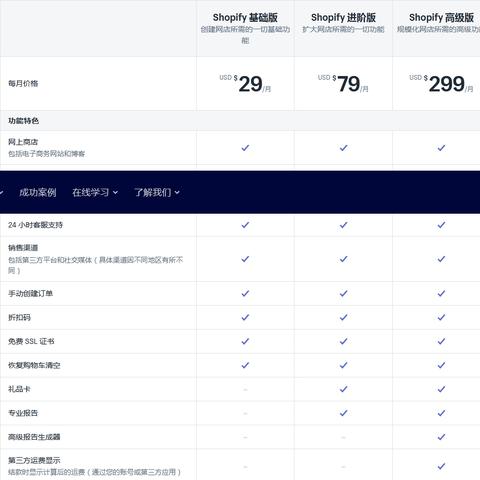Screen dimensions: 480x480
Task: Click the 网上商店 checkmark under 基础版
Action: click(245, 148)
